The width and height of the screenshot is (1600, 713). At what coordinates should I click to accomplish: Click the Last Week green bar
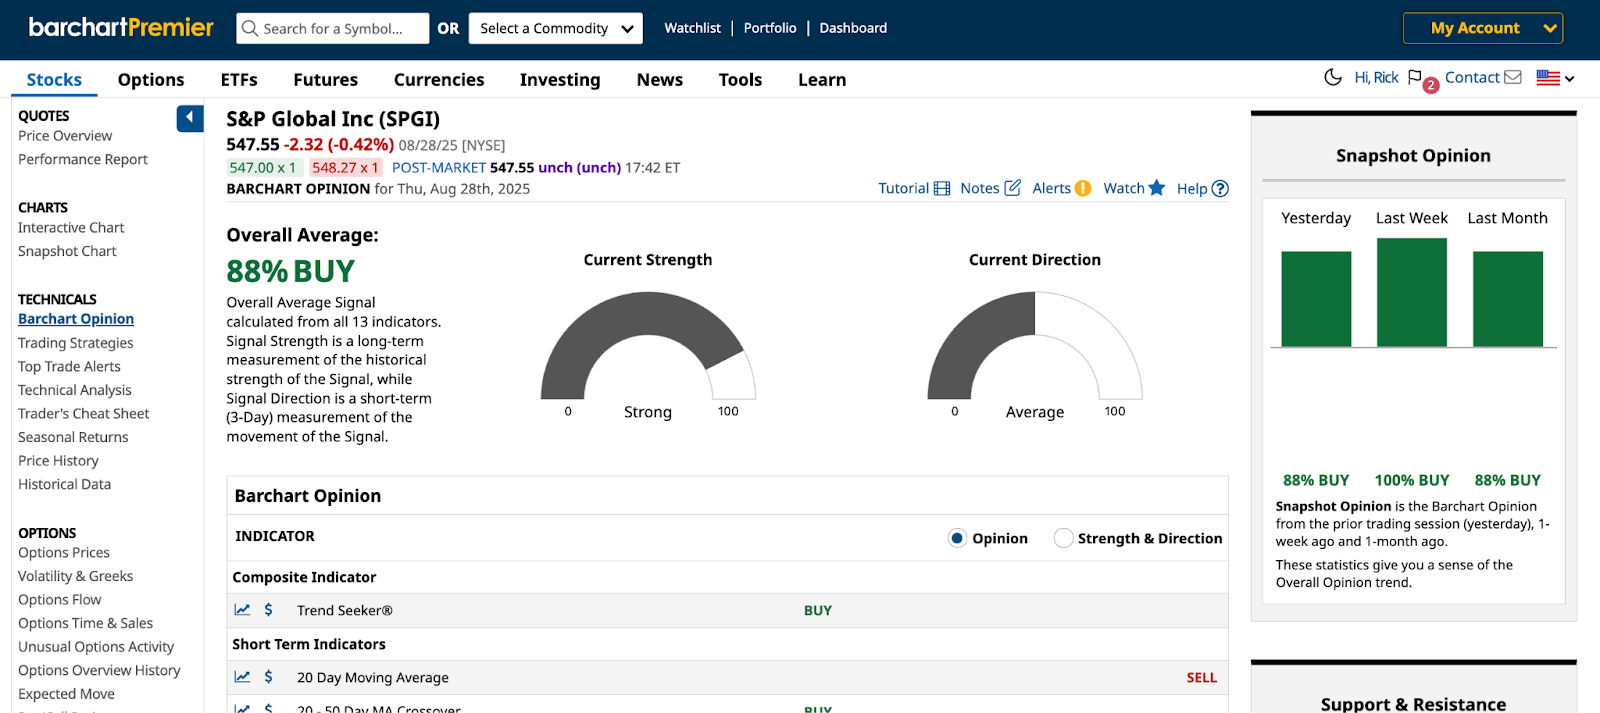pos(1412,292)
